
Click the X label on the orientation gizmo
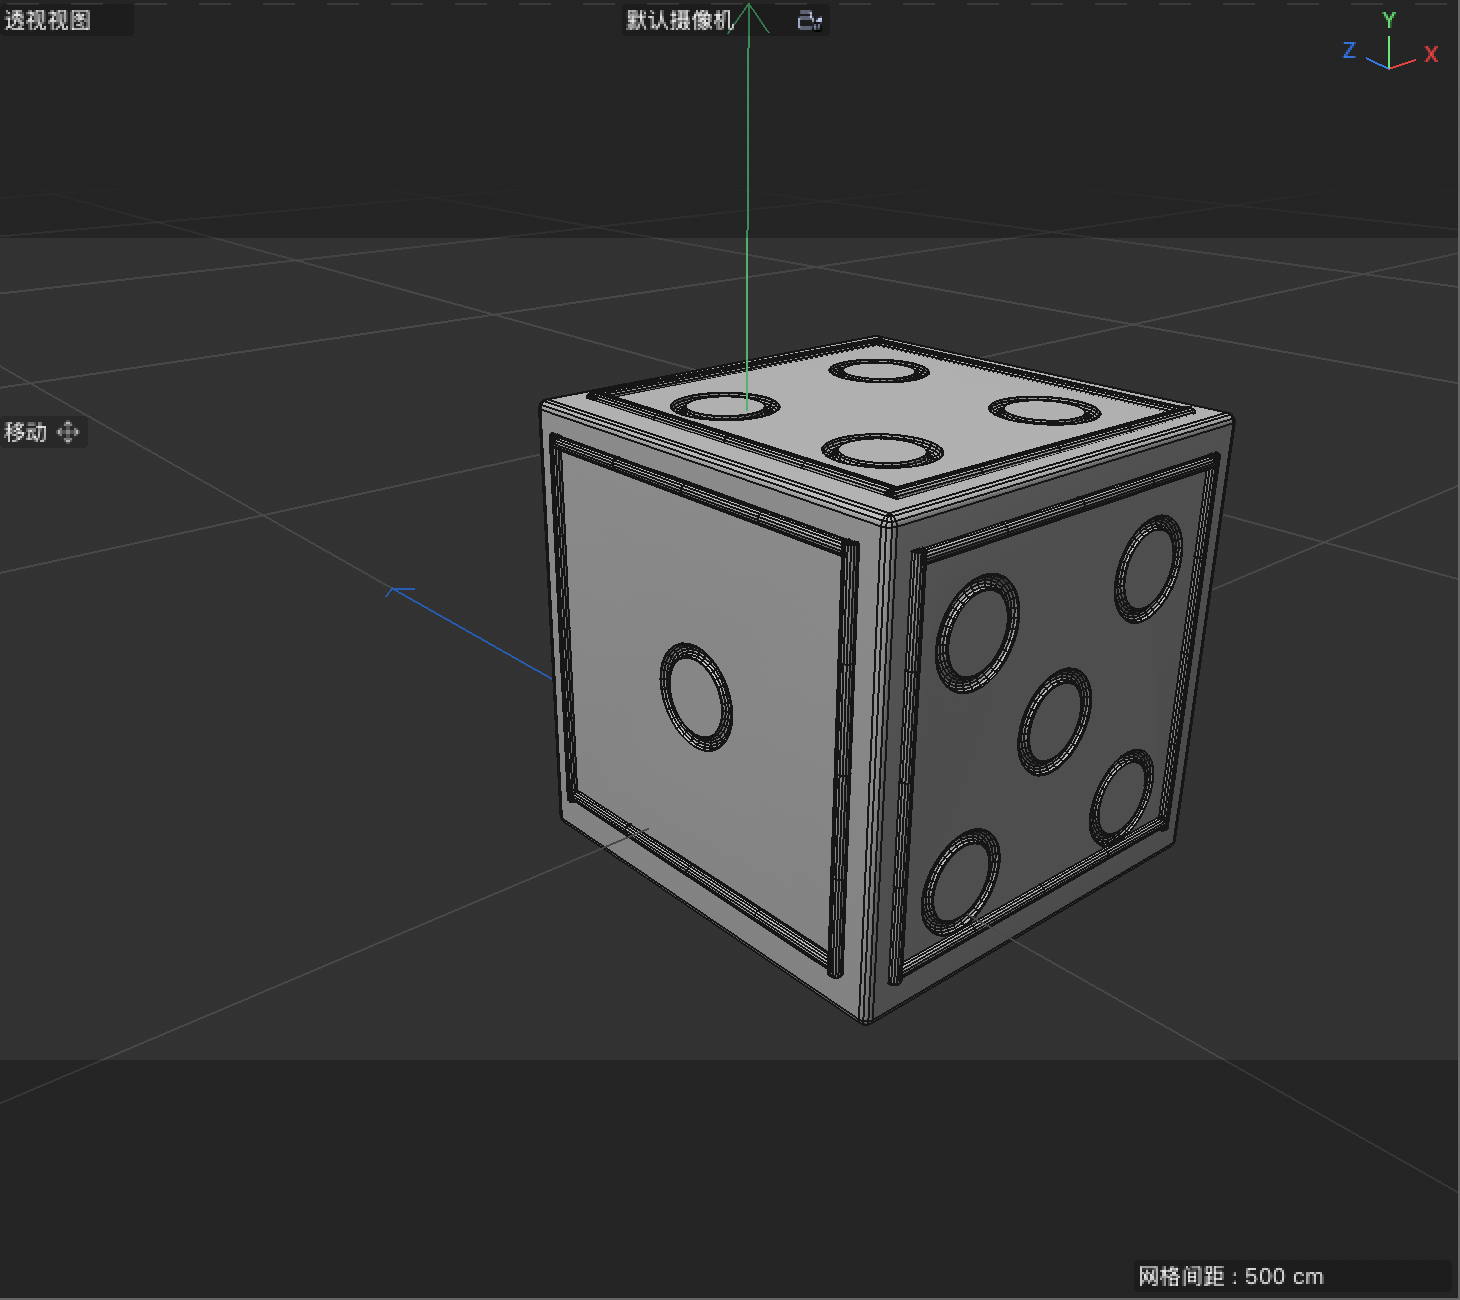1431,55
